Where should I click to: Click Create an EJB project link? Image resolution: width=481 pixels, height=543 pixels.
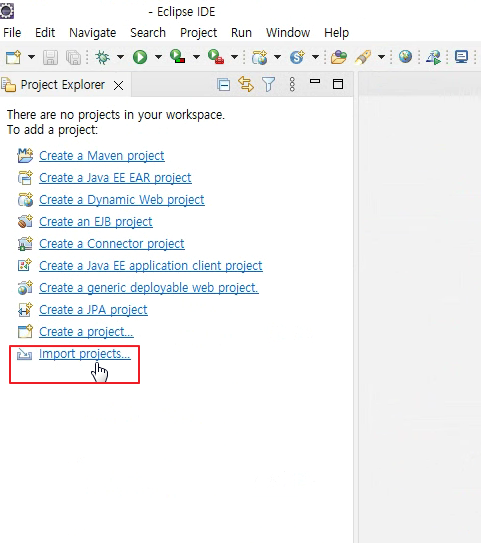[x=96, y=222]
